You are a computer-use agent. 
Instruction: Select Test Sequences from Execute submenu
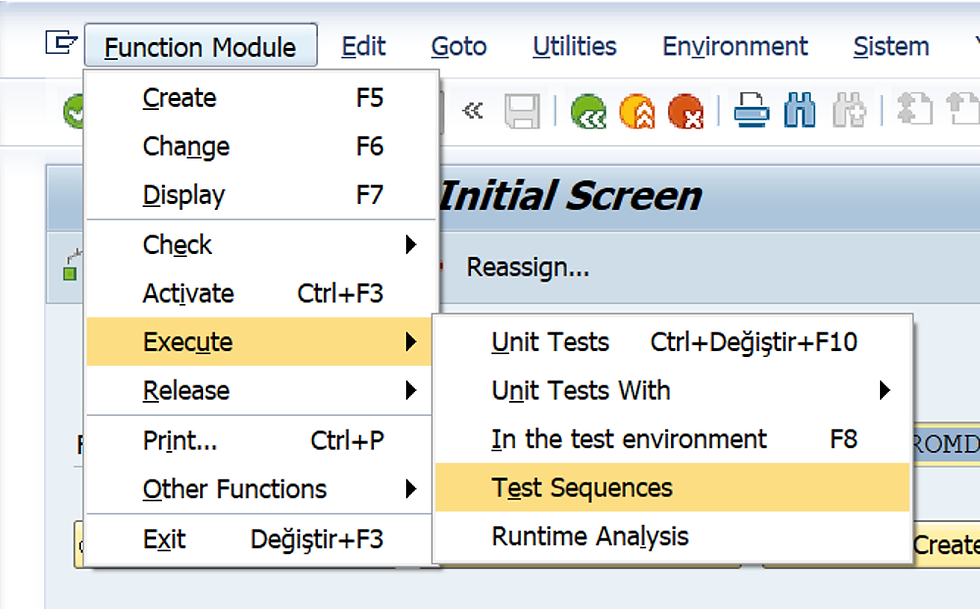point(582,488)
